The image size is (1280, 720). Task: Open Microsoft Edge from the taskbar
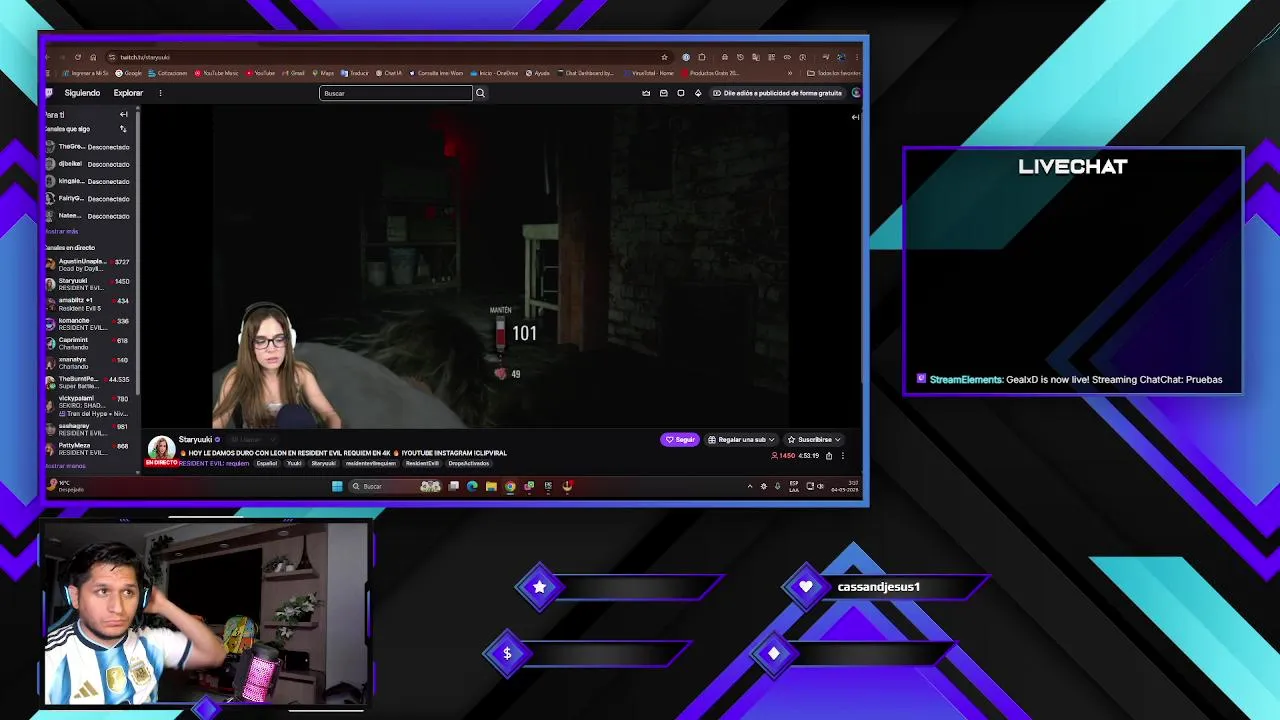click(472, 487)
